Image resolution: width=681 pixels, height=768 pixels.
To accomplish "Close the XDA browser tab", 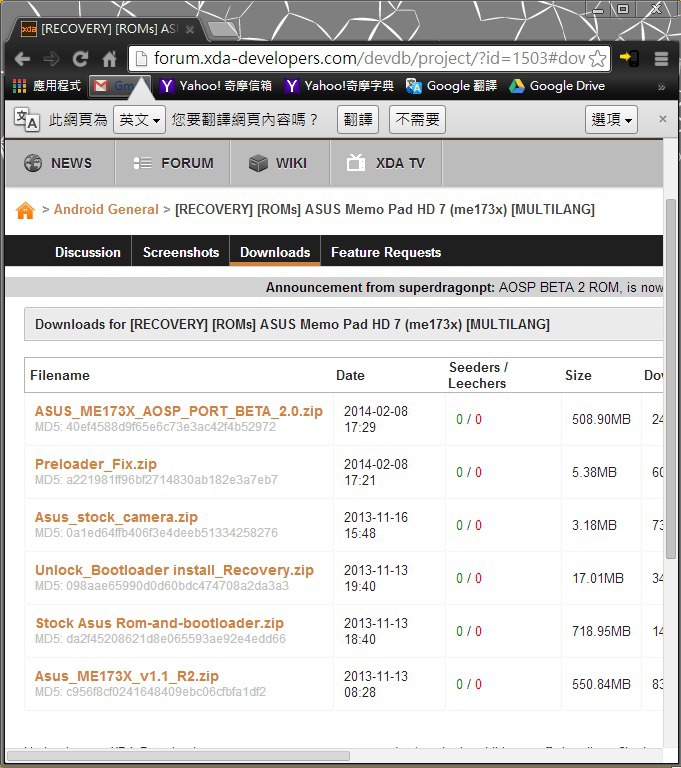I will tap(190, 29).
